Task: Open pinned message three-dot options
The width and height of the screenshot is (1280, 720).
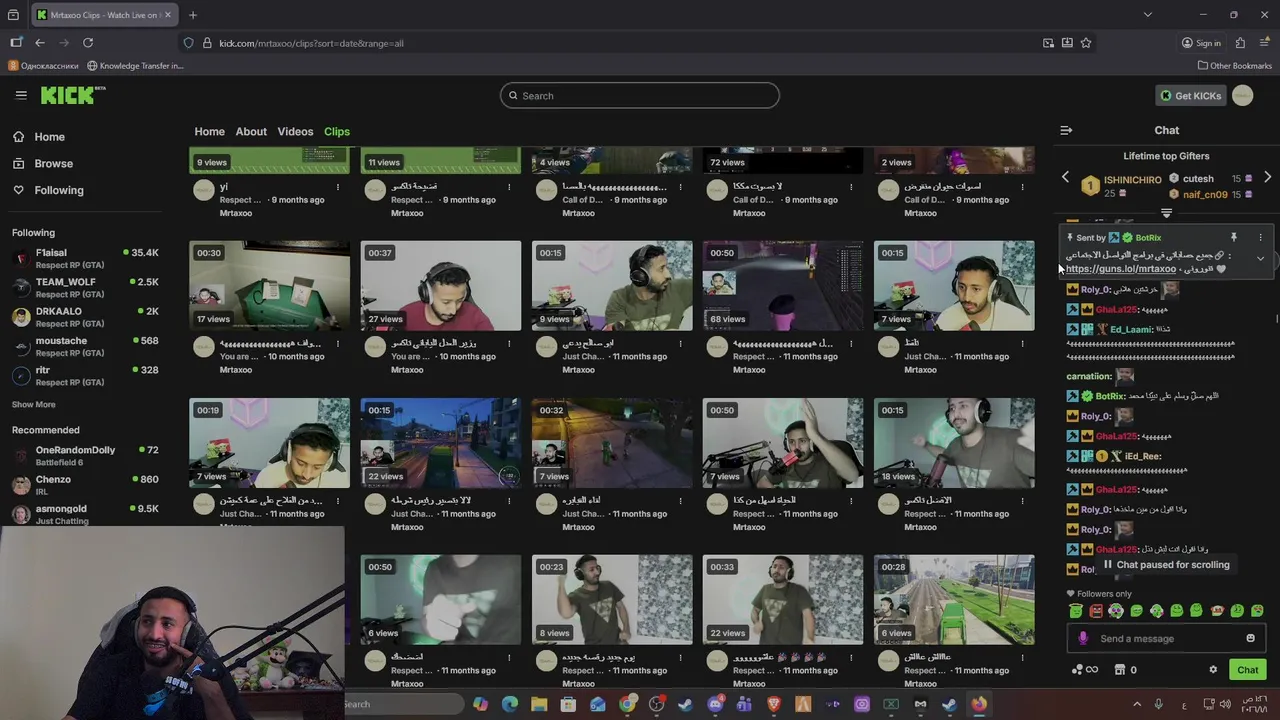Action: point(1260,237)
